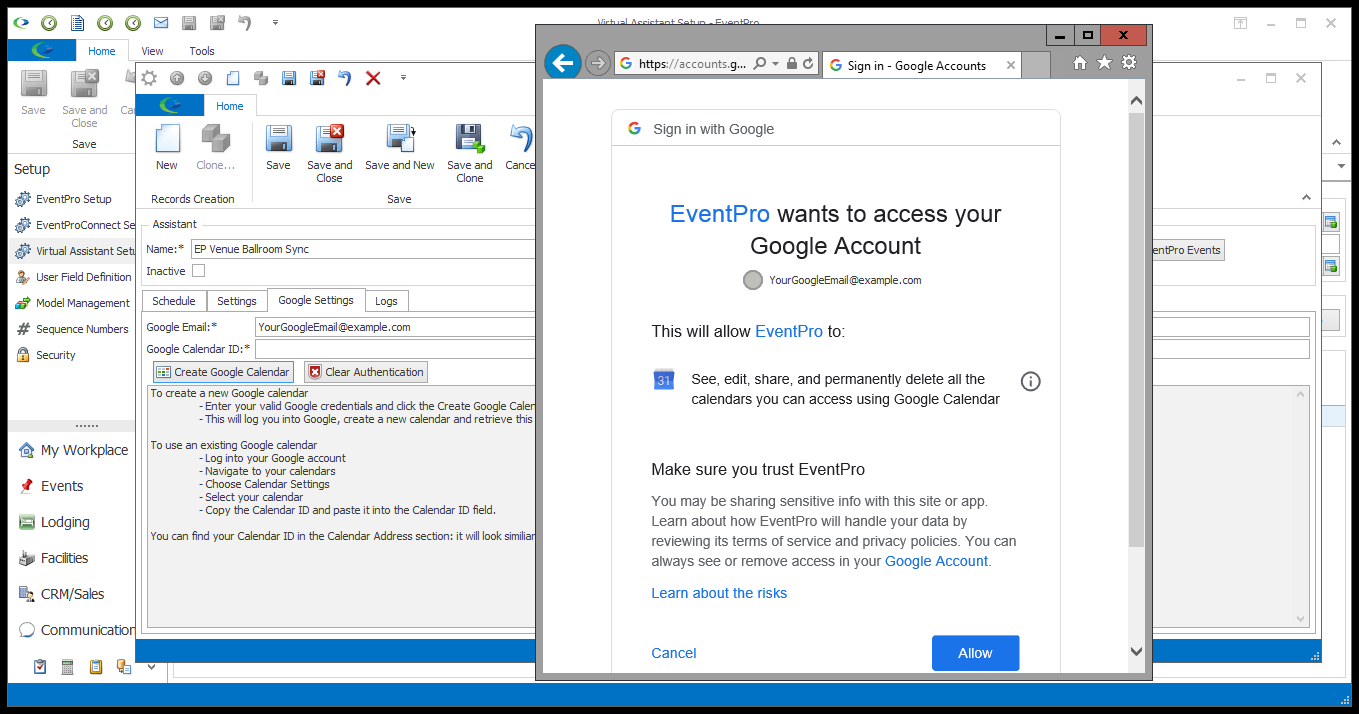The width and height of the screenshot is (1359, 714).
Task: Collapse the assistant window ribbon chevron
Action: pyautogui.click(x=1306, y=198)
